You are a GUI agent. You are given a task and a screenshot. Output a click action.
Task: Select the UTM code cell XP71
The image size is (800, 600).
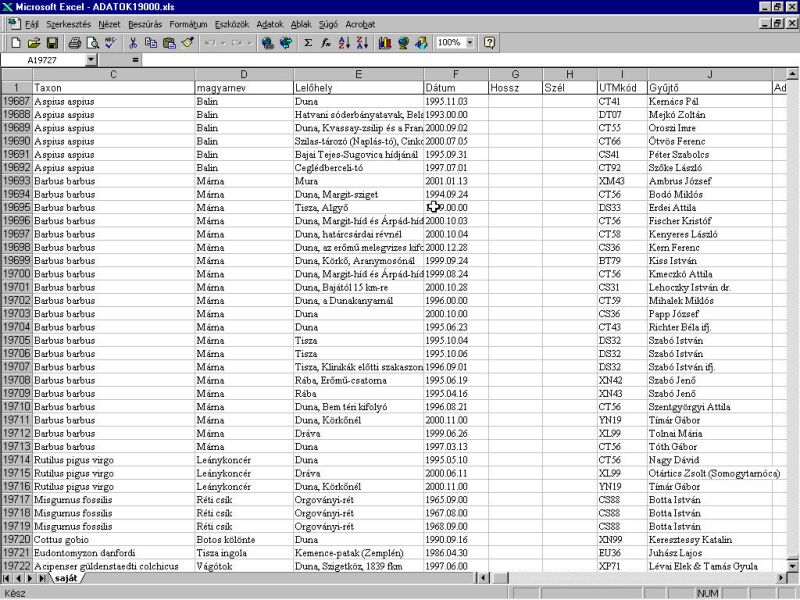[622, 566]
